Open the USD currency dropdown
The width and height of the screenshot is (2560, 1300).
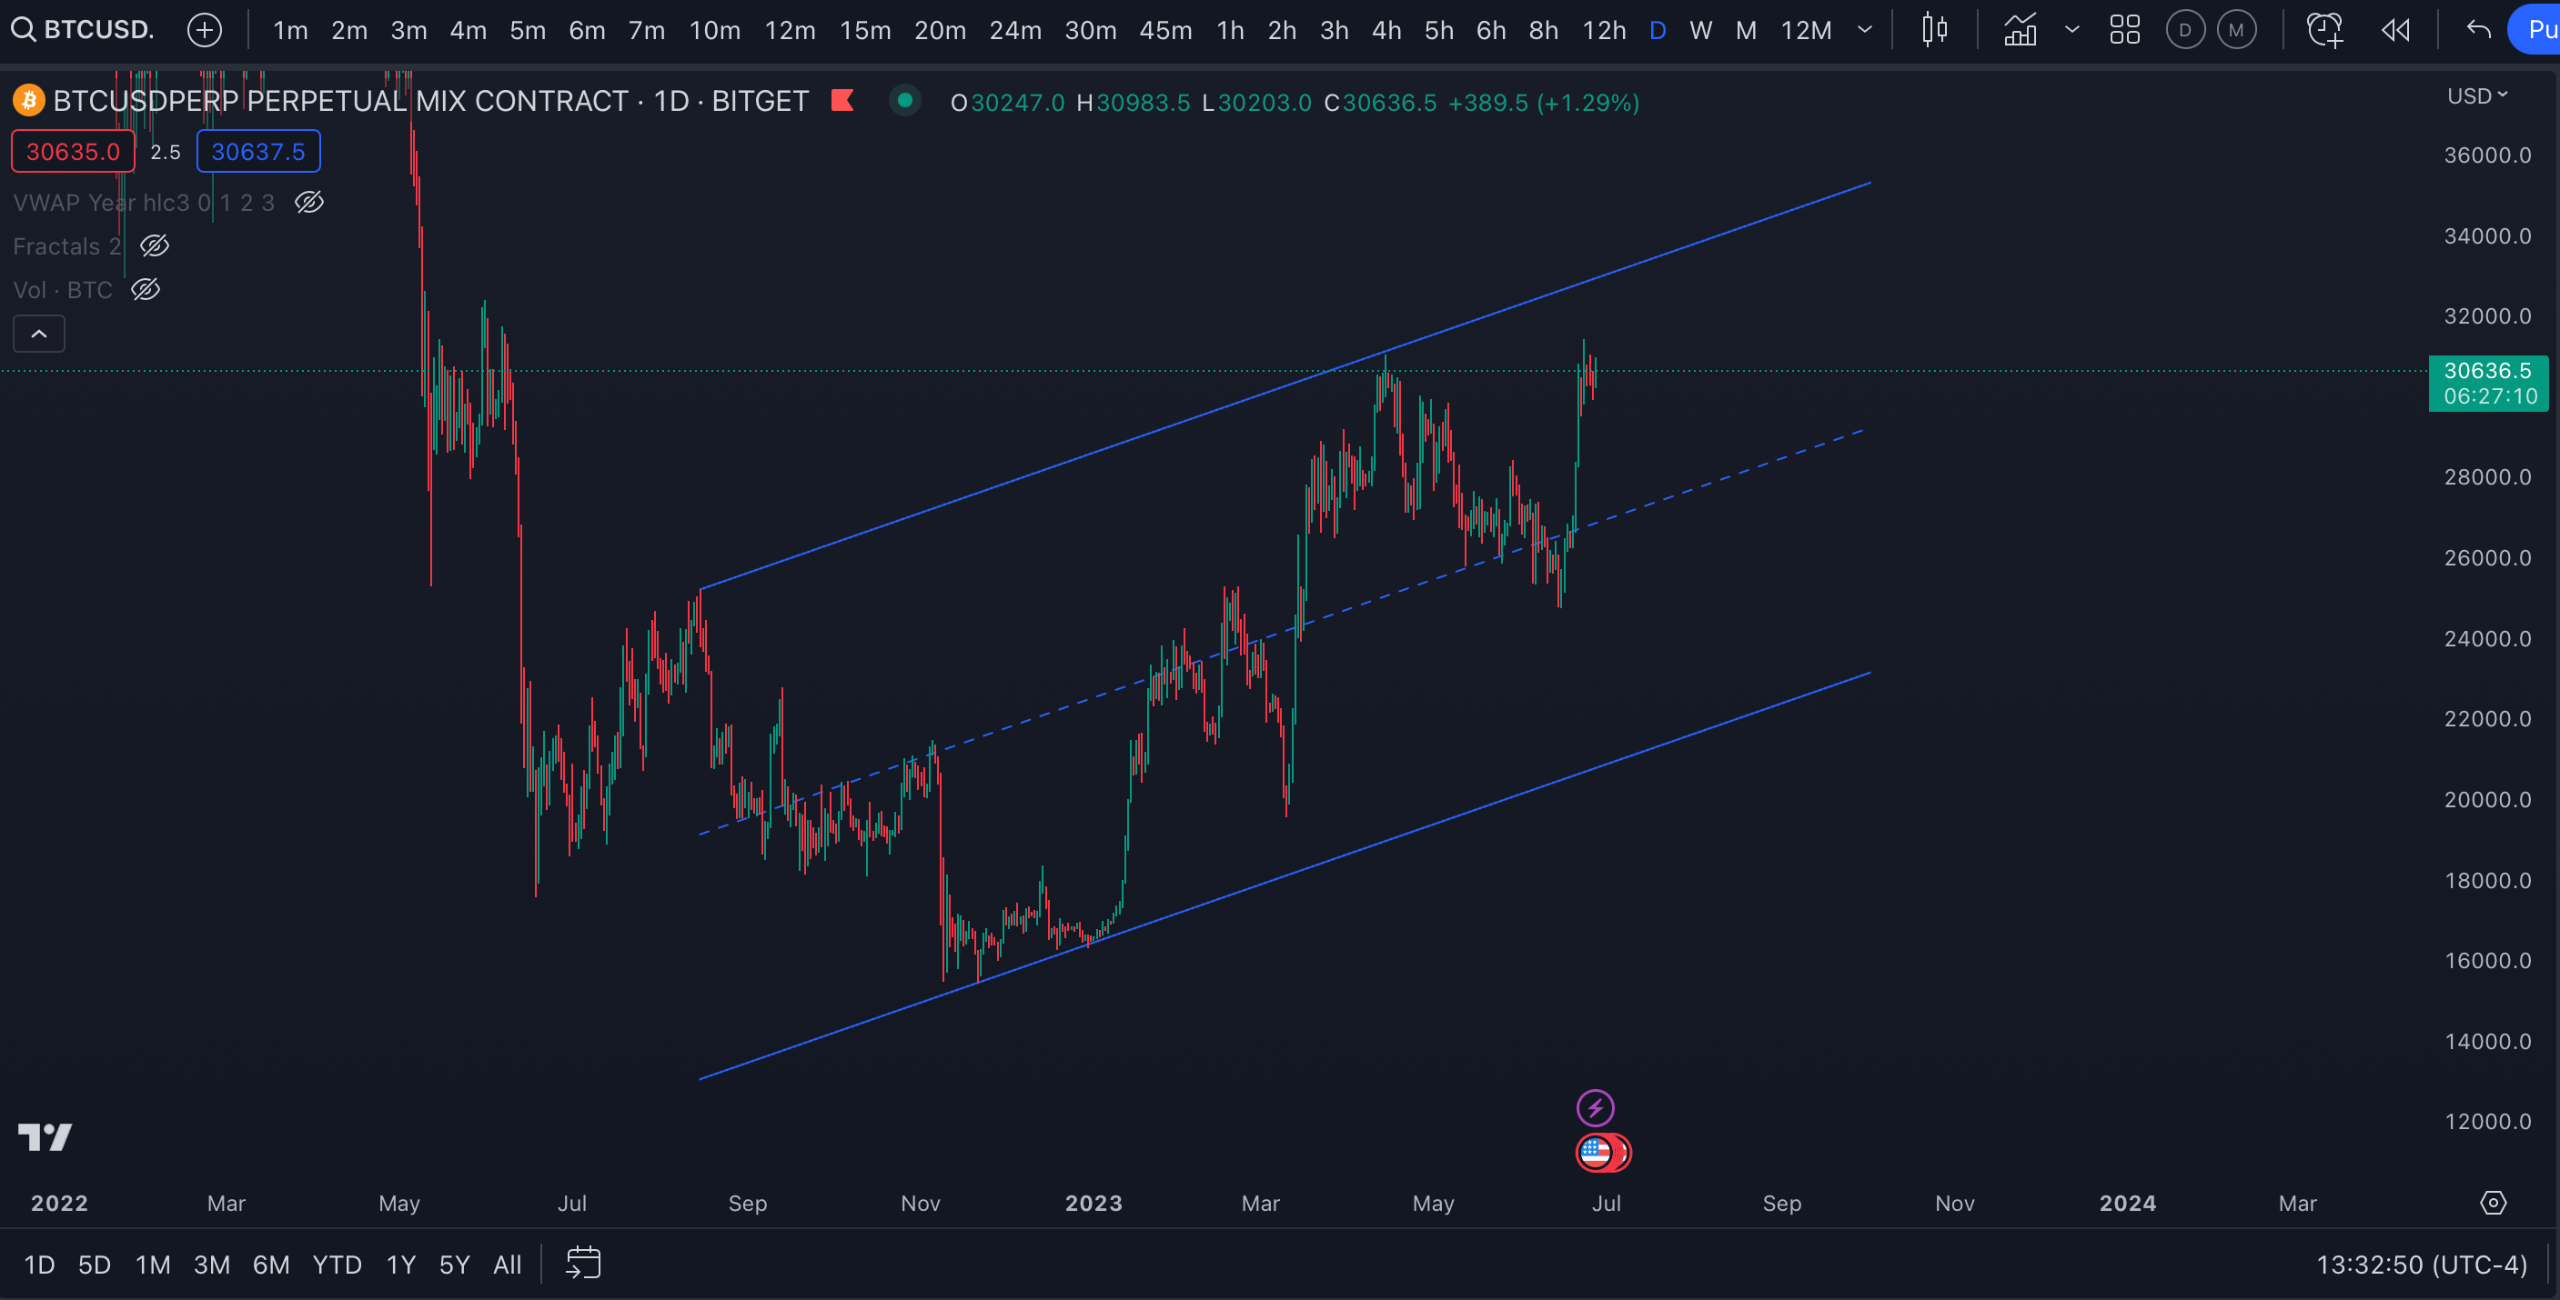[x=2477, y=95]
